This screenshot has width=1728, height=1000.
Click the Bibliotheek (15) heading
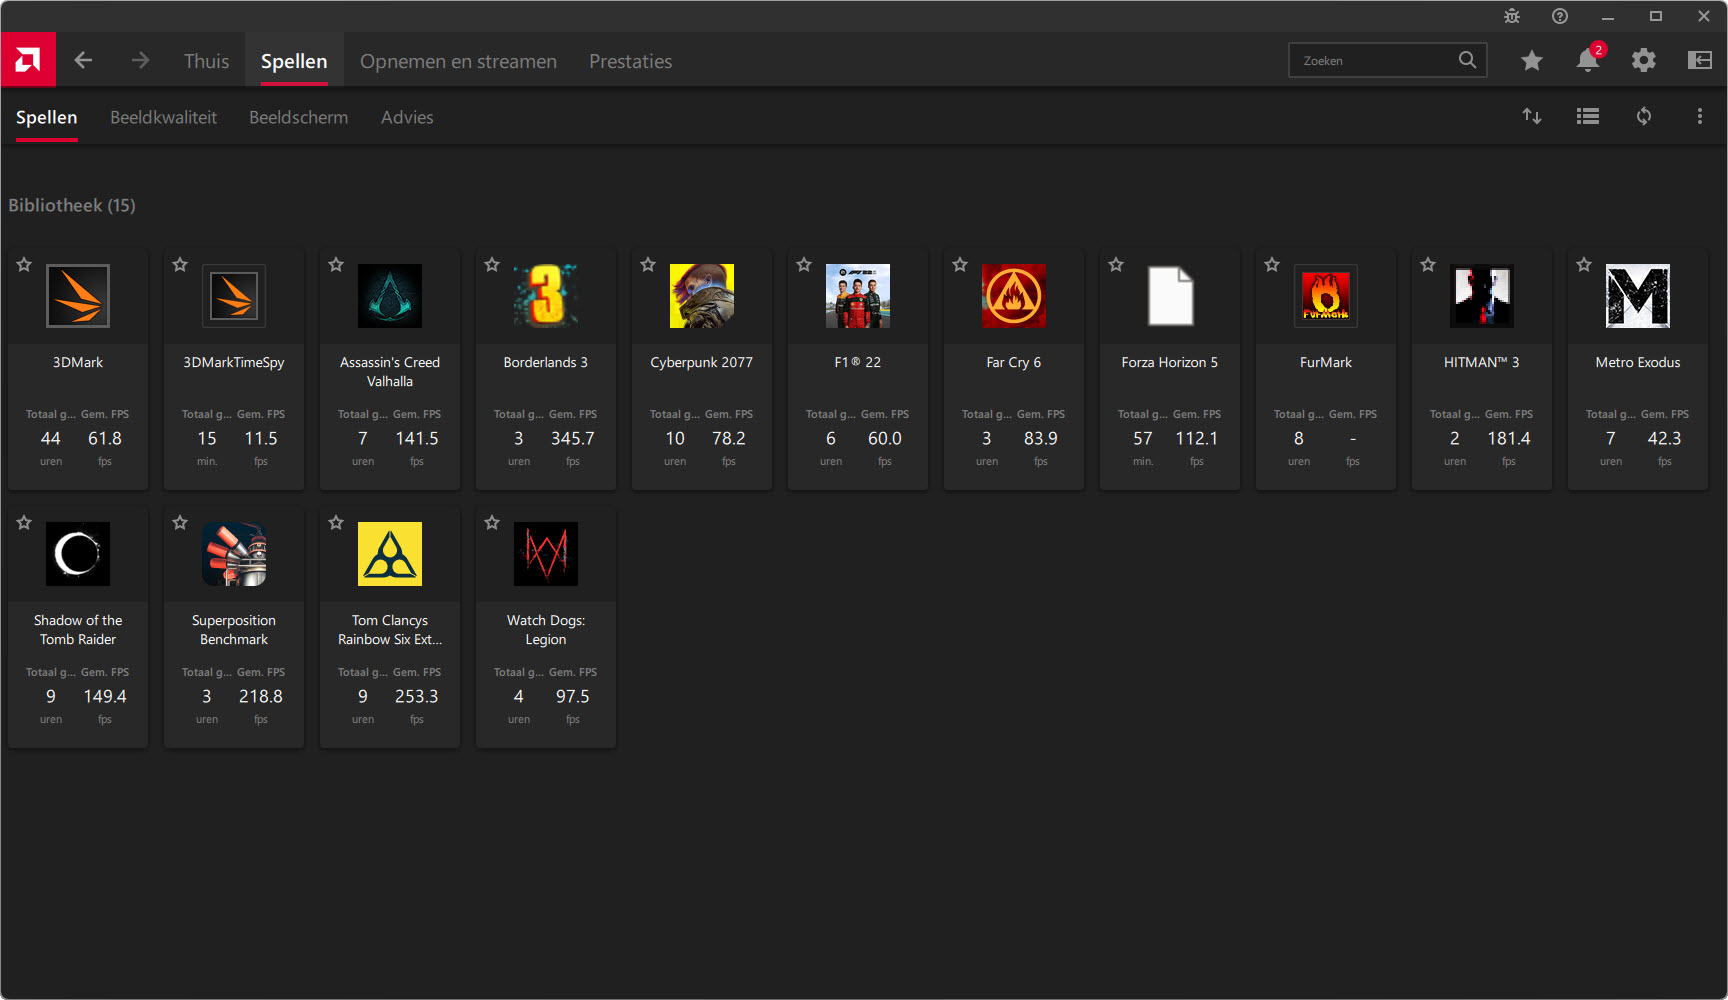pyautogui.click(x=72, y=205)
